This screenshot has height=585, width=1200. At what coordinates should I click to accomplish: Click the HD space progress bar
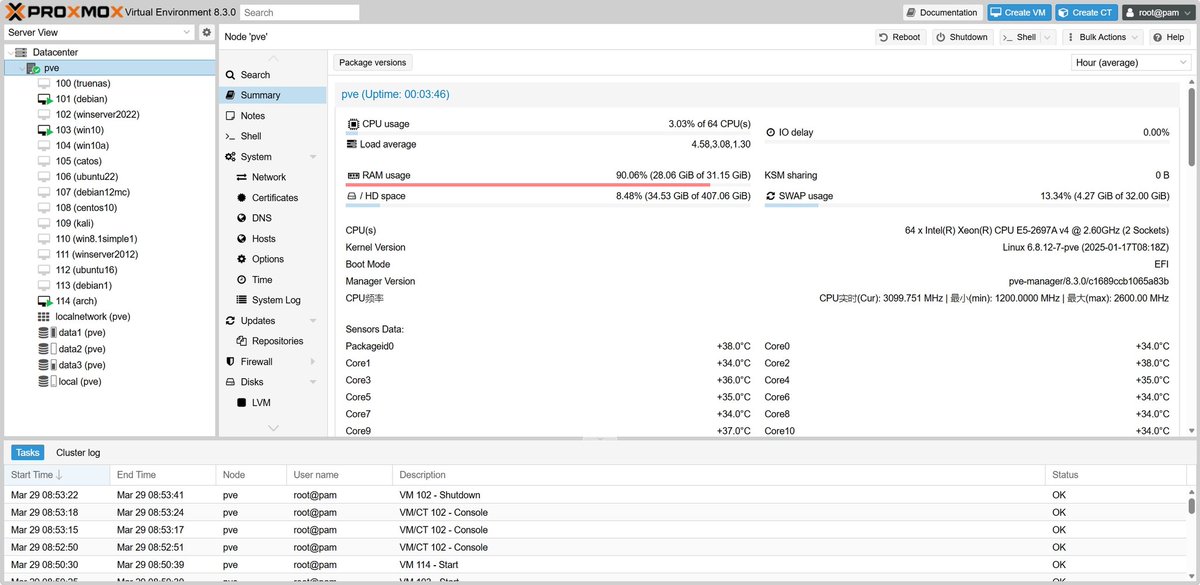[548, 205]
